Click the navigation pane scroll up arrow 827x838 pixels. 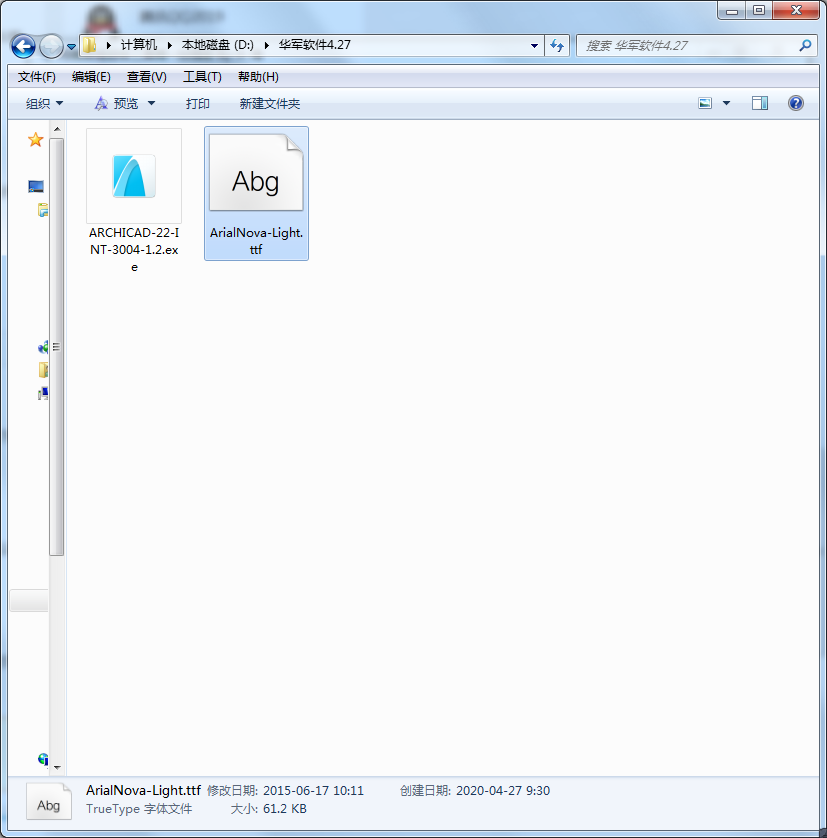(x=57, y=129)
